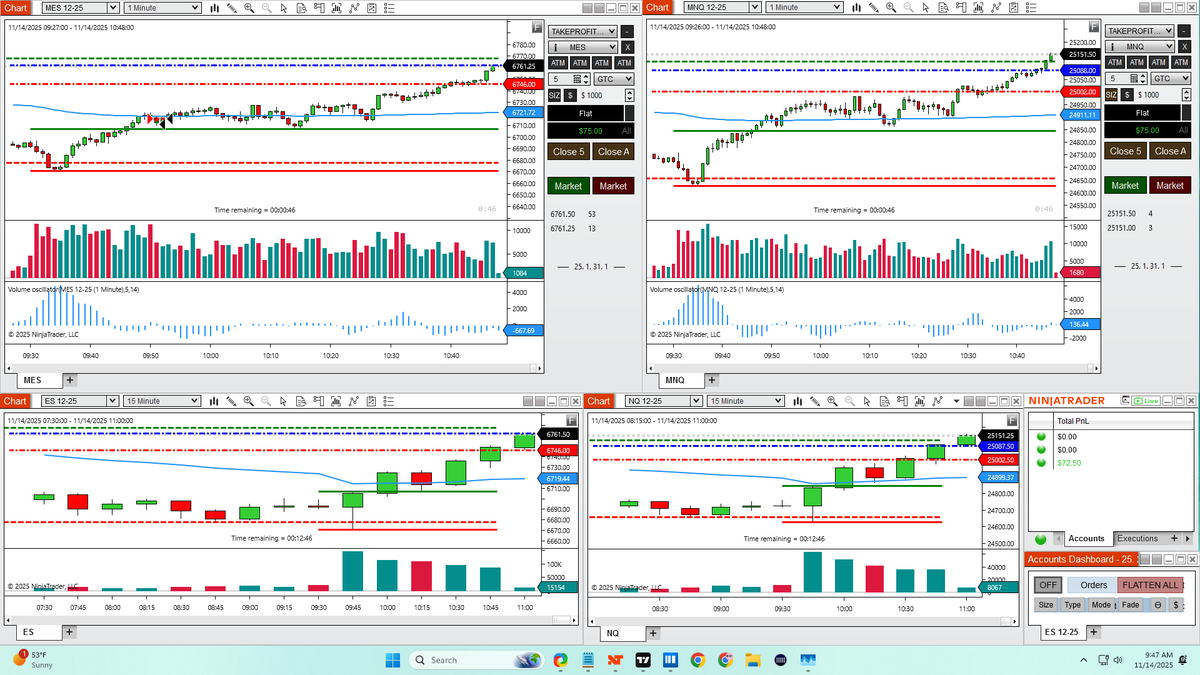Select drawing pencil tool in MES chart toolbar
This screenshot has height=675, width=1200.
coord(232,8)
